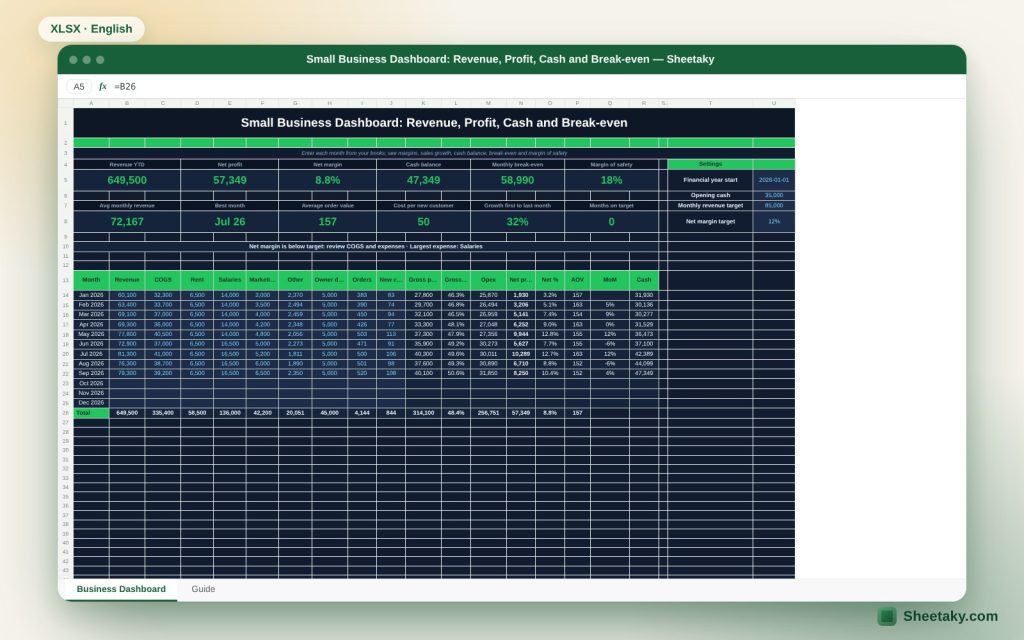Screen dimensions: 1024x640
Task: Select the Months on target value 0
Action: pos(611,221)
